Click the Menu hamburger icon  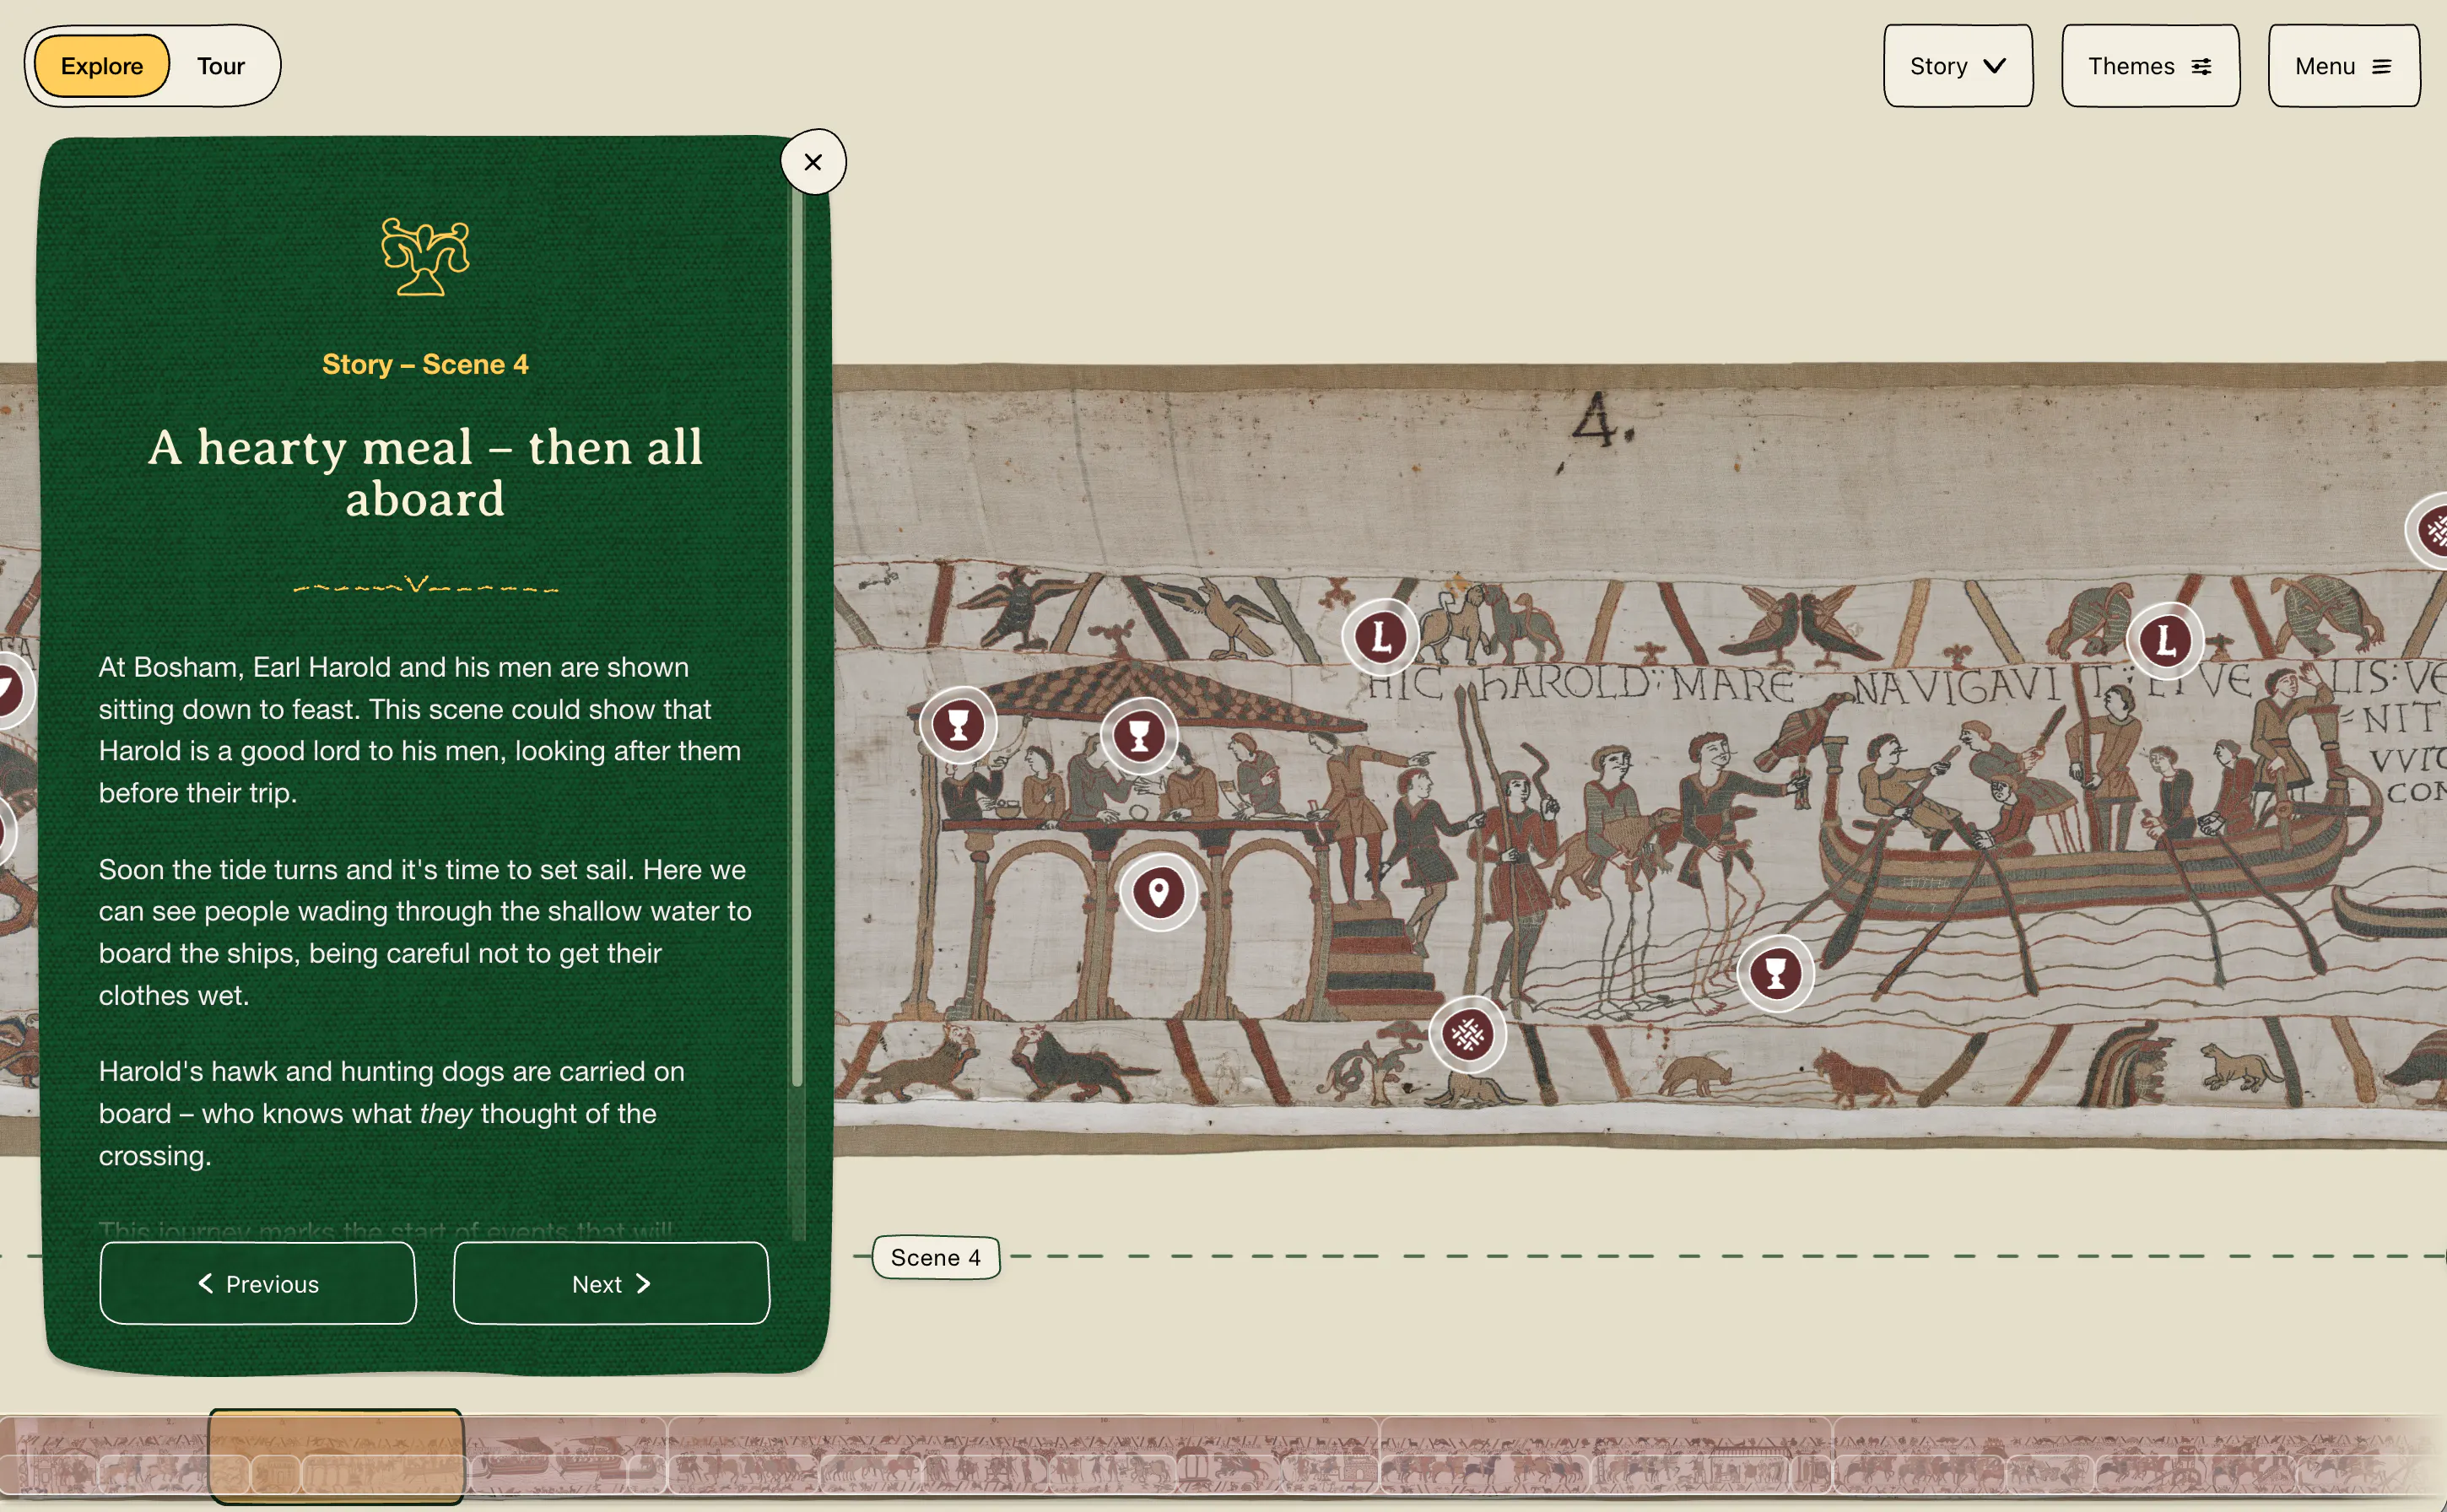point(2382,66)
